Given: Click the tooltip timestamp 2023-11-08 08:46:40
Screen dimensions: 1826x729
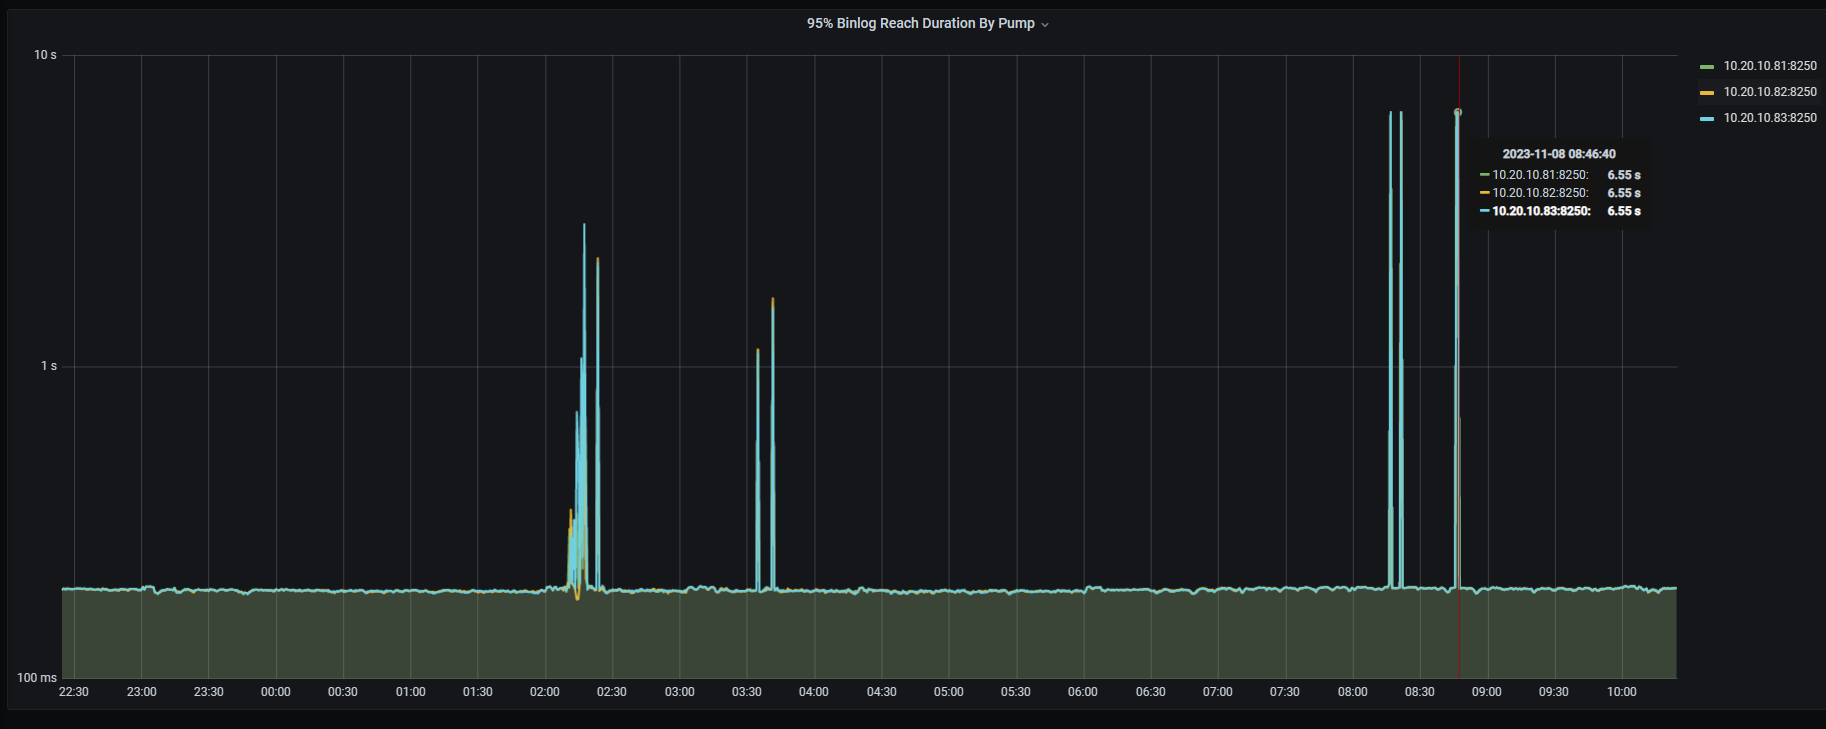Looking at the screenshot, I should point(1558,154).
